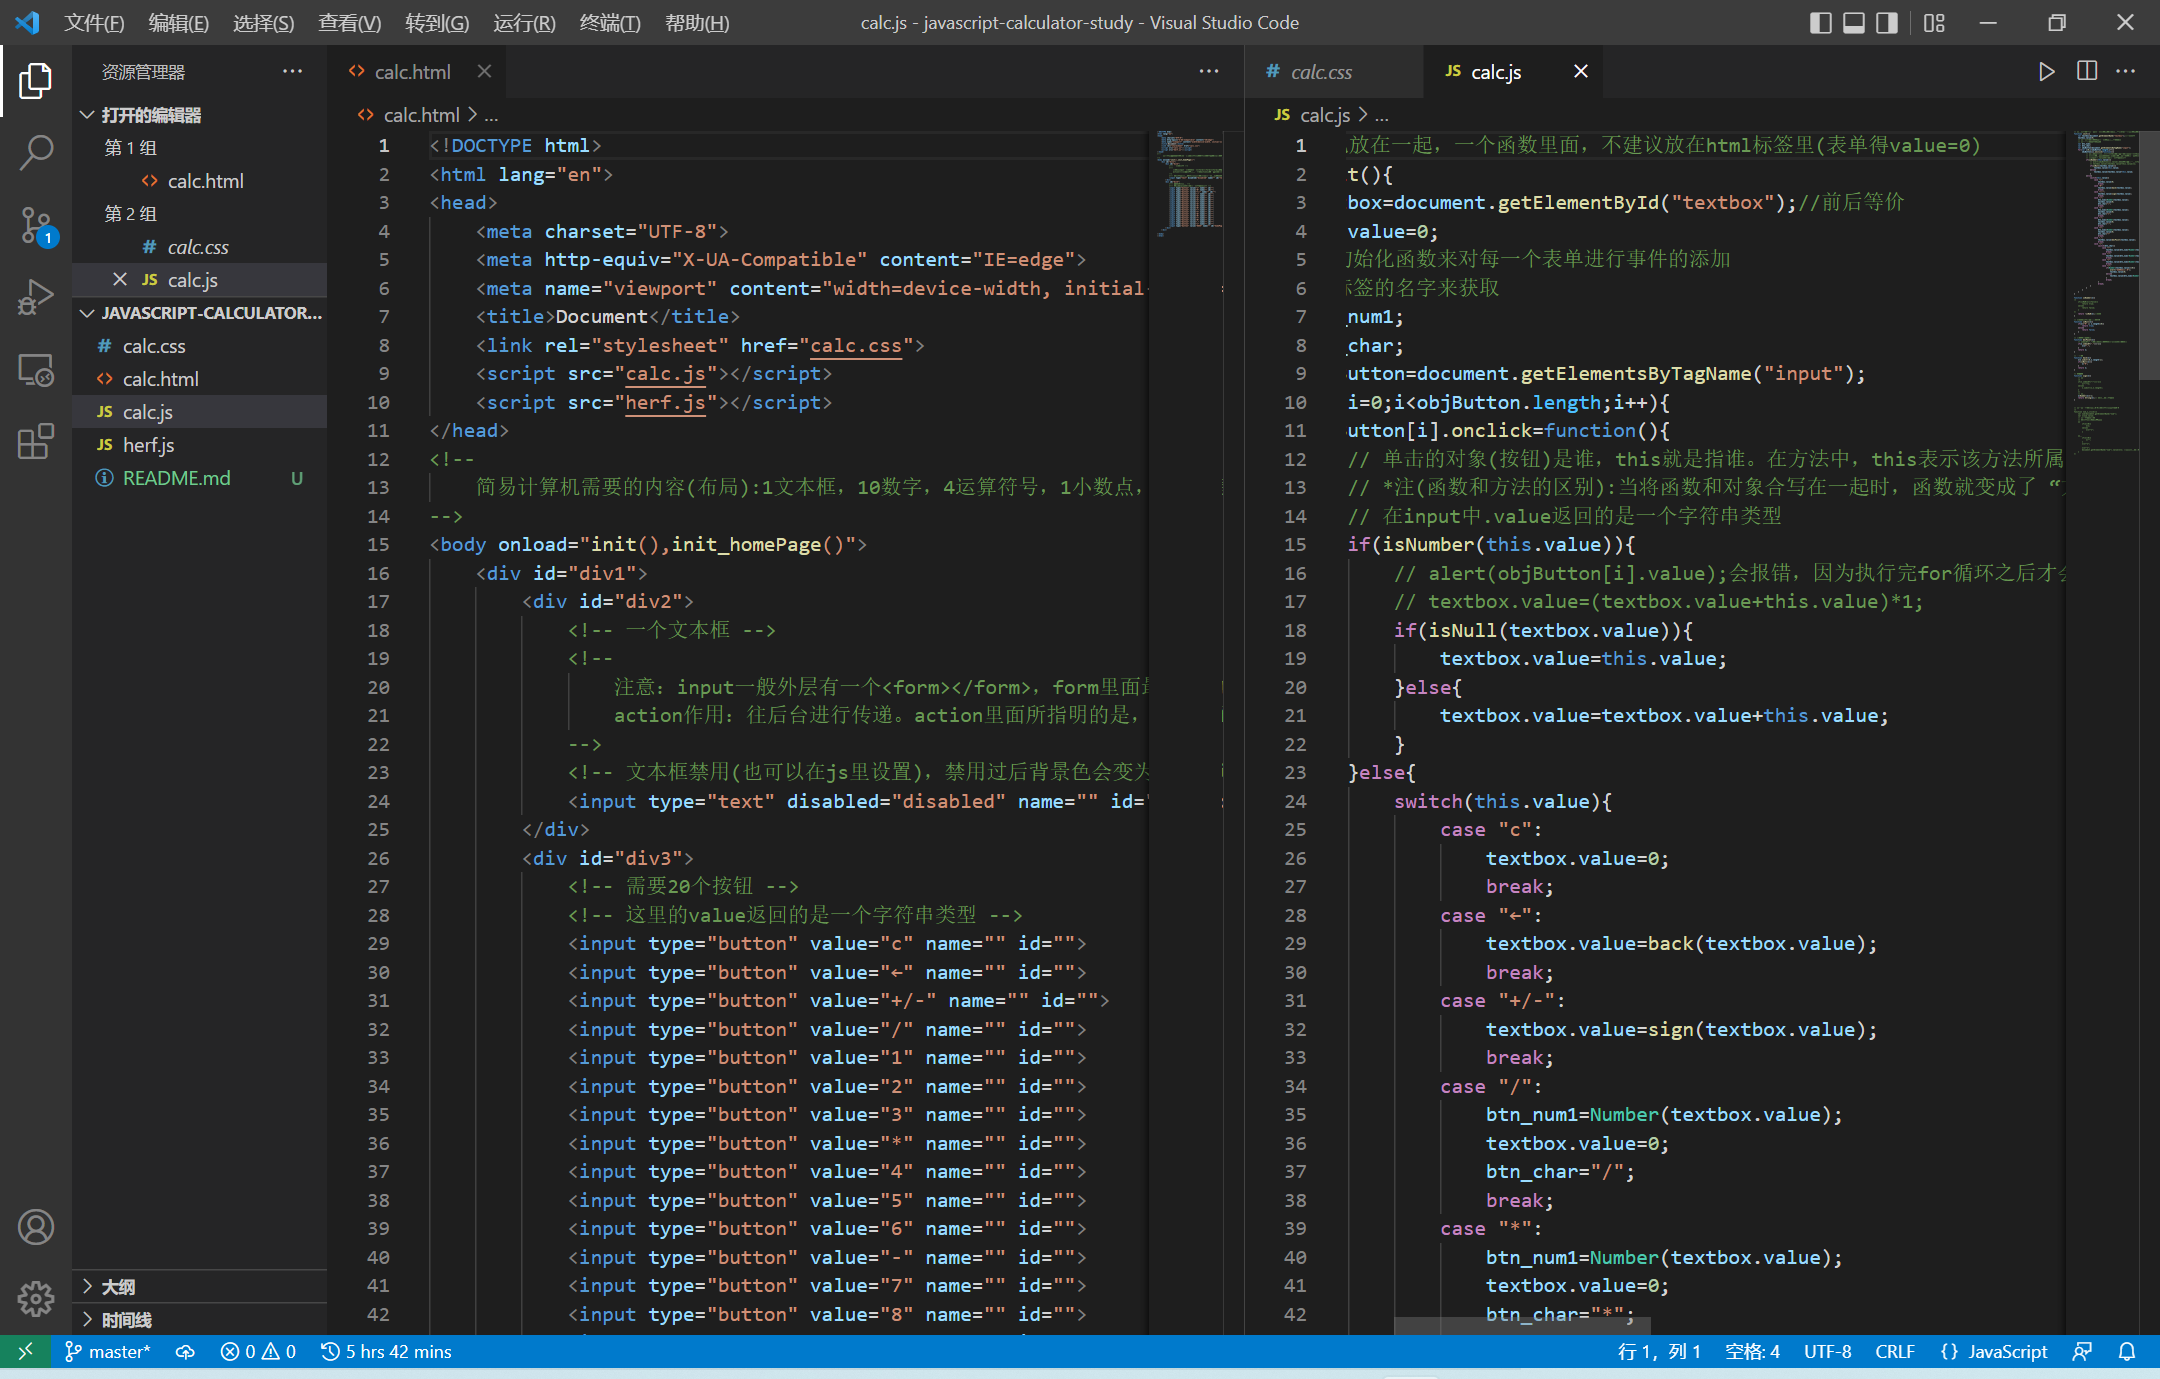The image size is (2160, 1379).
Task: Open the Accounts menu icon
Action: [36, 1227]
